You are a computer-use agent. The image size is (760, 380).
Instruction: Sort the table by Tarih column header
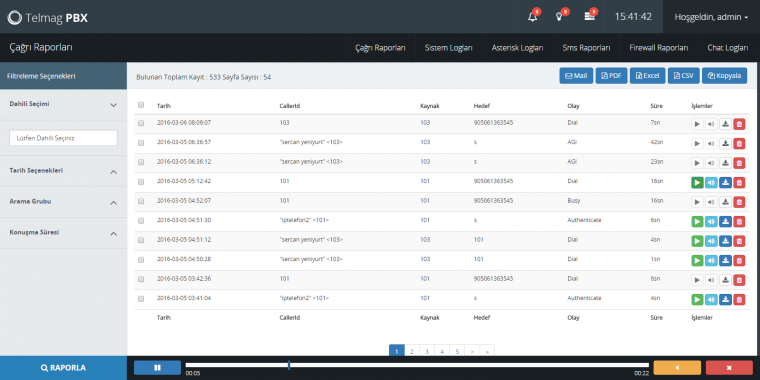point(164,106)
